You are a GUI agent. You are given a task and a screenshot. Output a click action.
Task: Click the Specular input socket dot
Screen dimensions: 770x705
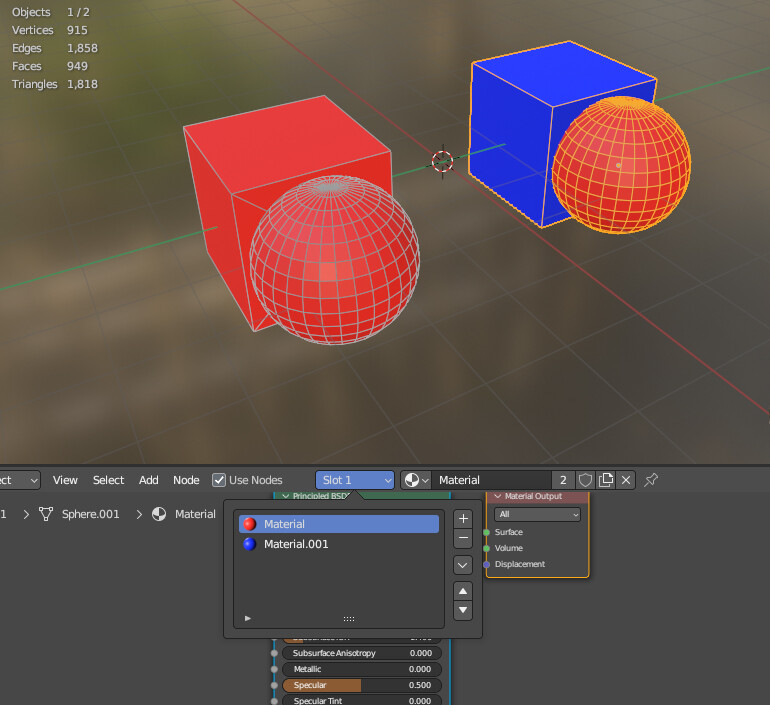[x=275, y=685]
